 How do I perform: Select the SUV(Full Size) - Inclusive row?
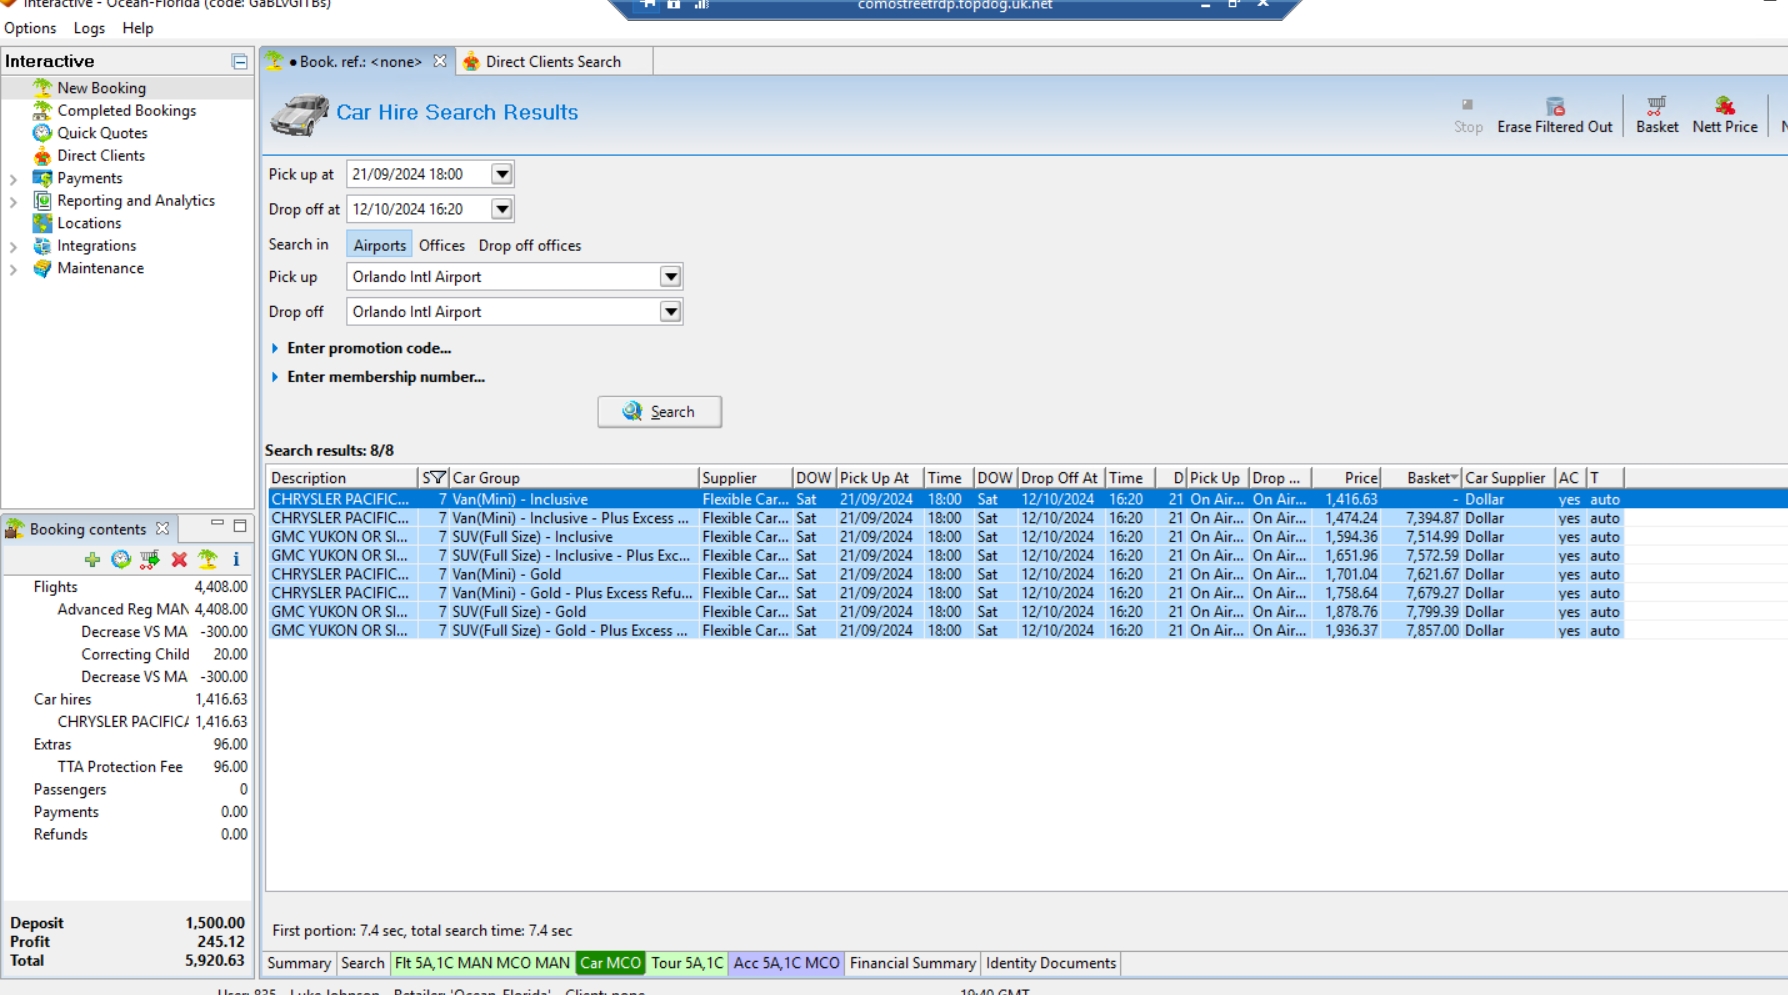tap(946, 537)
